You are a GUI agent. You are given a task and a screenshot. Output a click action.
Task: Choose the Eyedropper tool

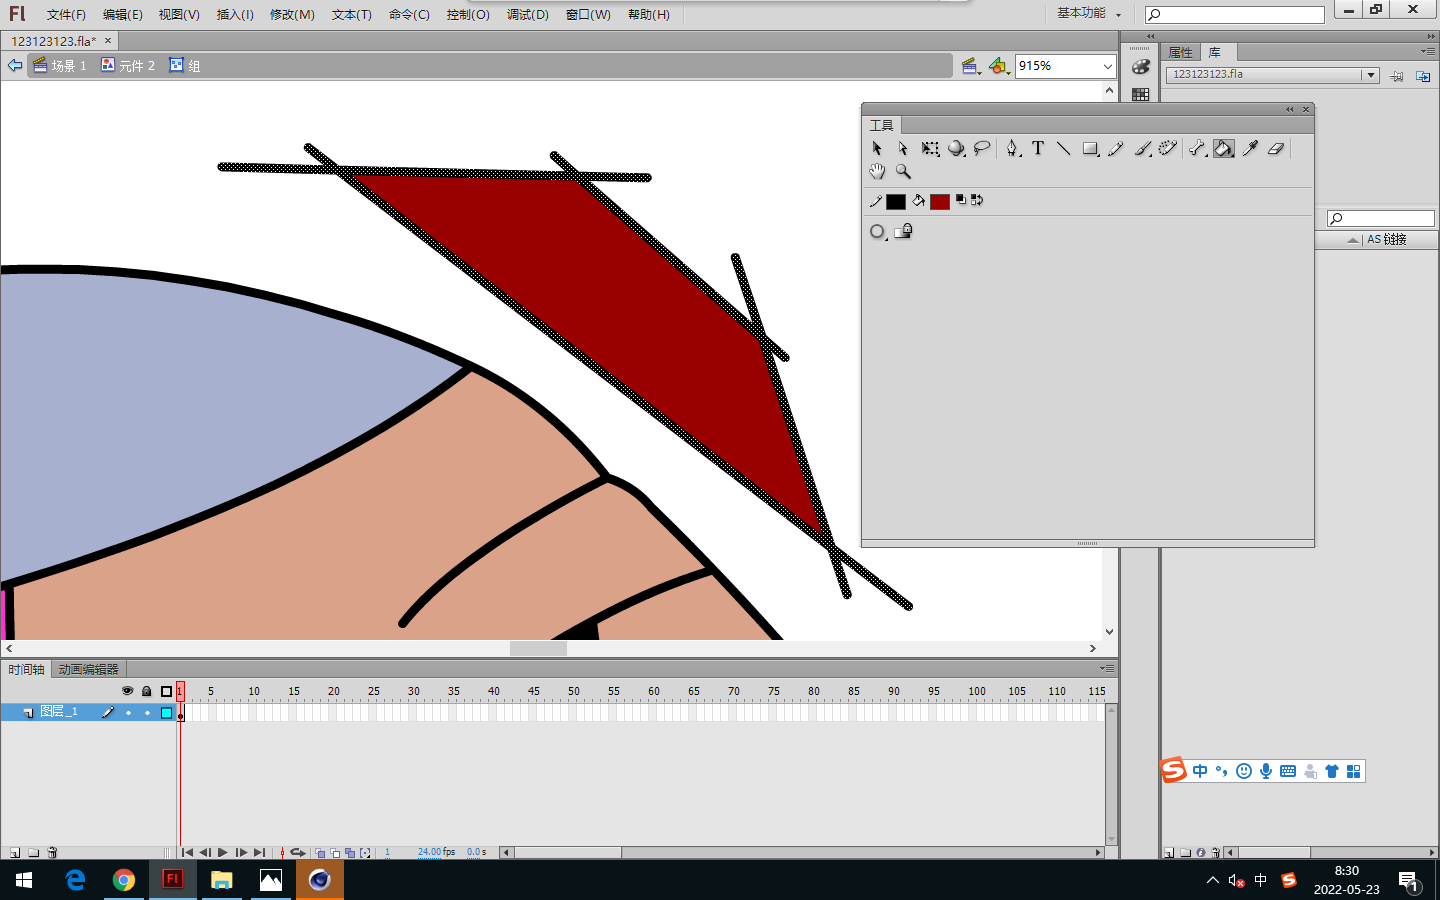(x=1250, y=149)
